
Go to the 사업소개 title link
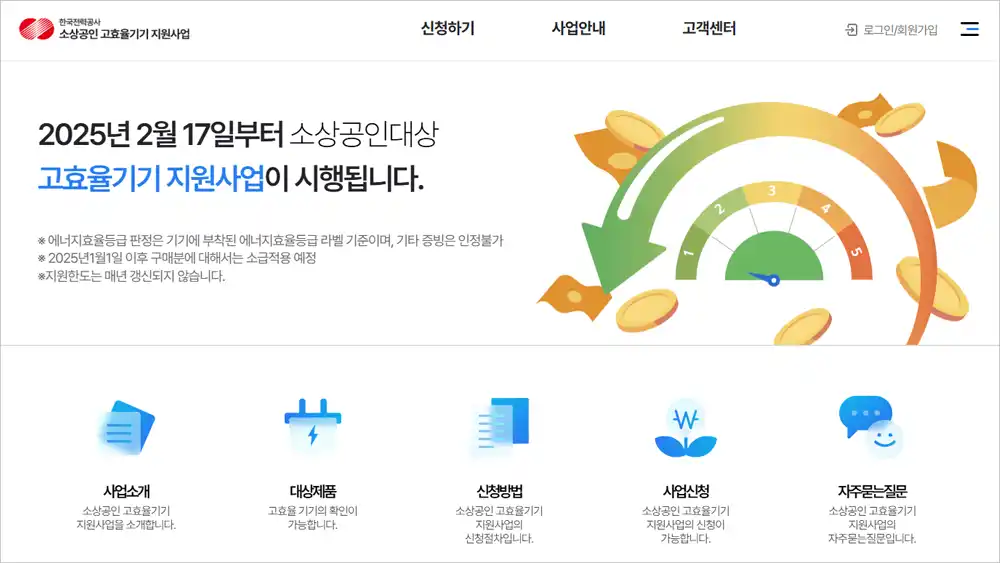coord(126,491)
